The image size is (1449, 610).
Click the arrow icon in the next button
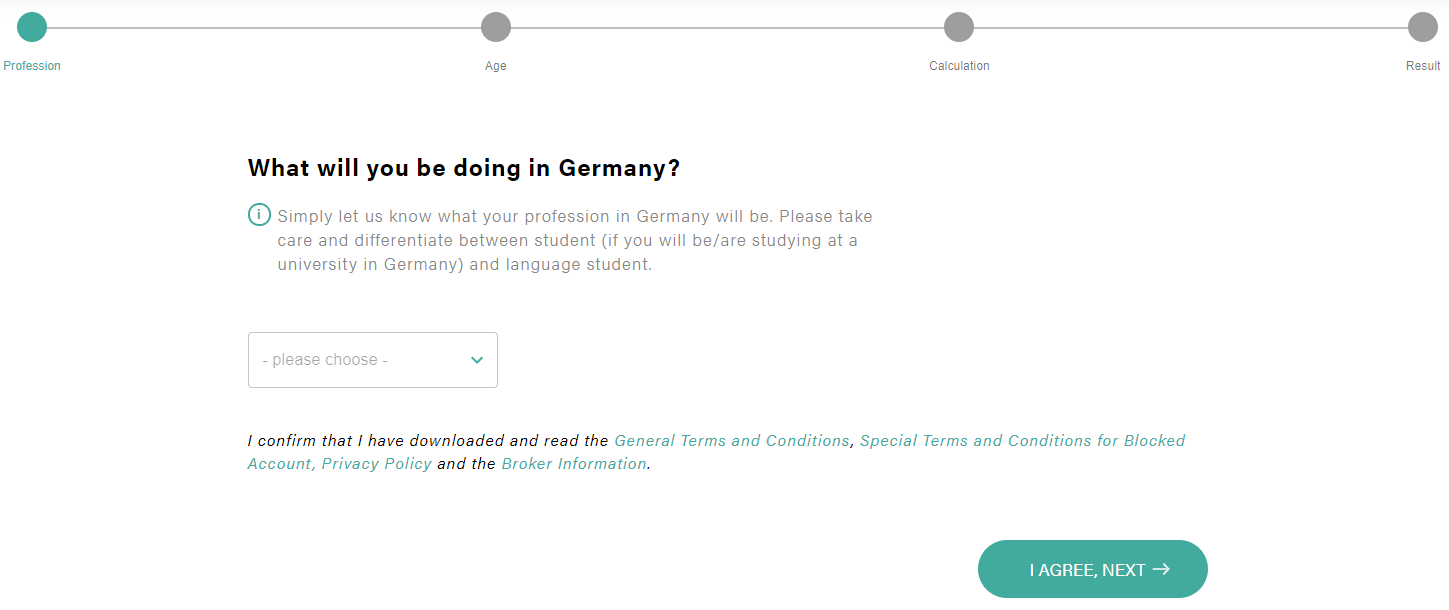(1161, 569)
